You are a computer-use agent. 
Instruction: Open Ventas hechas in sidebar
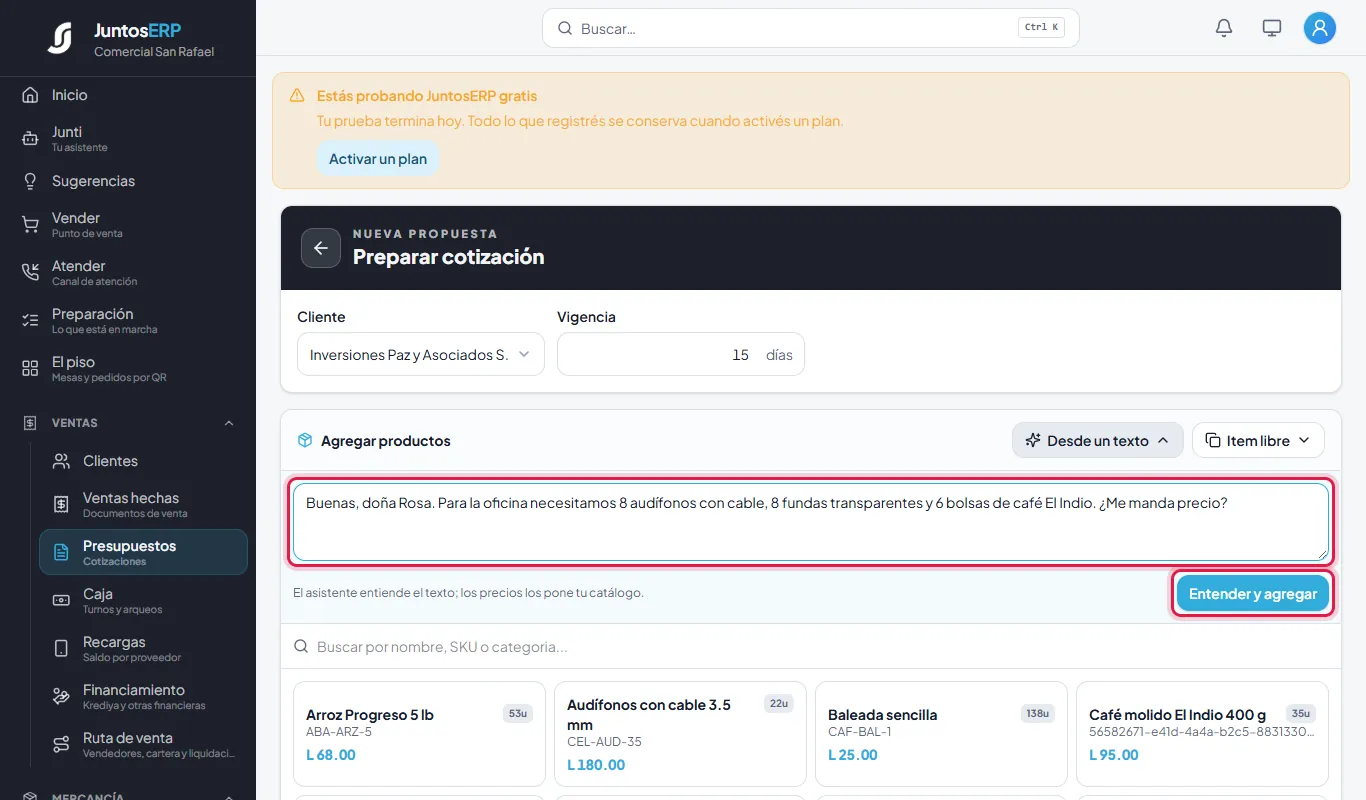[x=143, y=504]
